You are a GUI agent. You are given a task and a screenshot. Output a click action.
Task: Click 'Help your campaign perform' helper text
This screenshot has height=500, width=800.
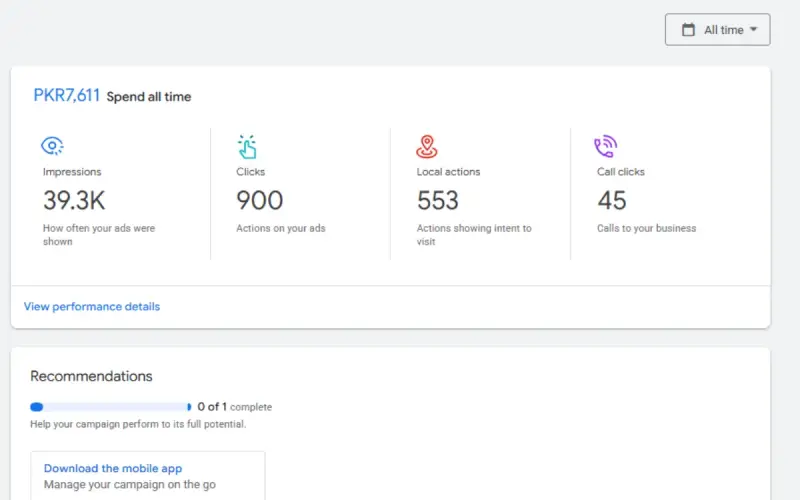tap(138, 424)
